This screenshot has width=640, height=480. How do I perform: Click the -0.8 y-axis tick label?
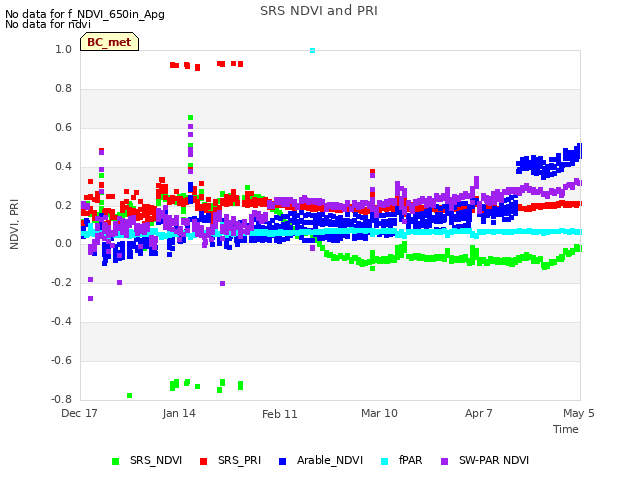point(61,399)
